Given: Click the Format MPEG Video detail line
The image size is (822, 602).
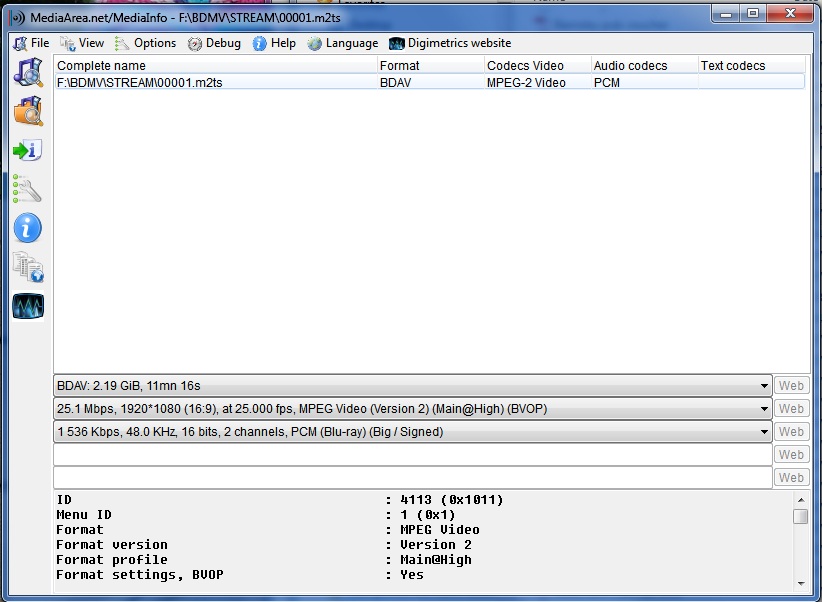Looking at the screenshot, I should 268,530.
